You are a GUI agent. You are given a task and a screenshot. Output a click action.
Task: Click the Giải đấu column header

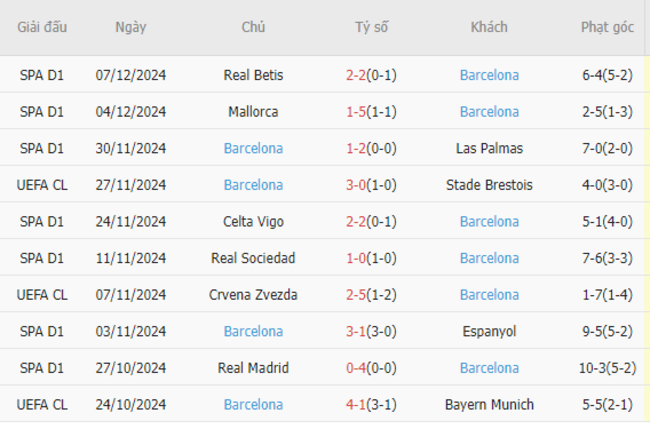pyautogui.click(x=42, y=27)
